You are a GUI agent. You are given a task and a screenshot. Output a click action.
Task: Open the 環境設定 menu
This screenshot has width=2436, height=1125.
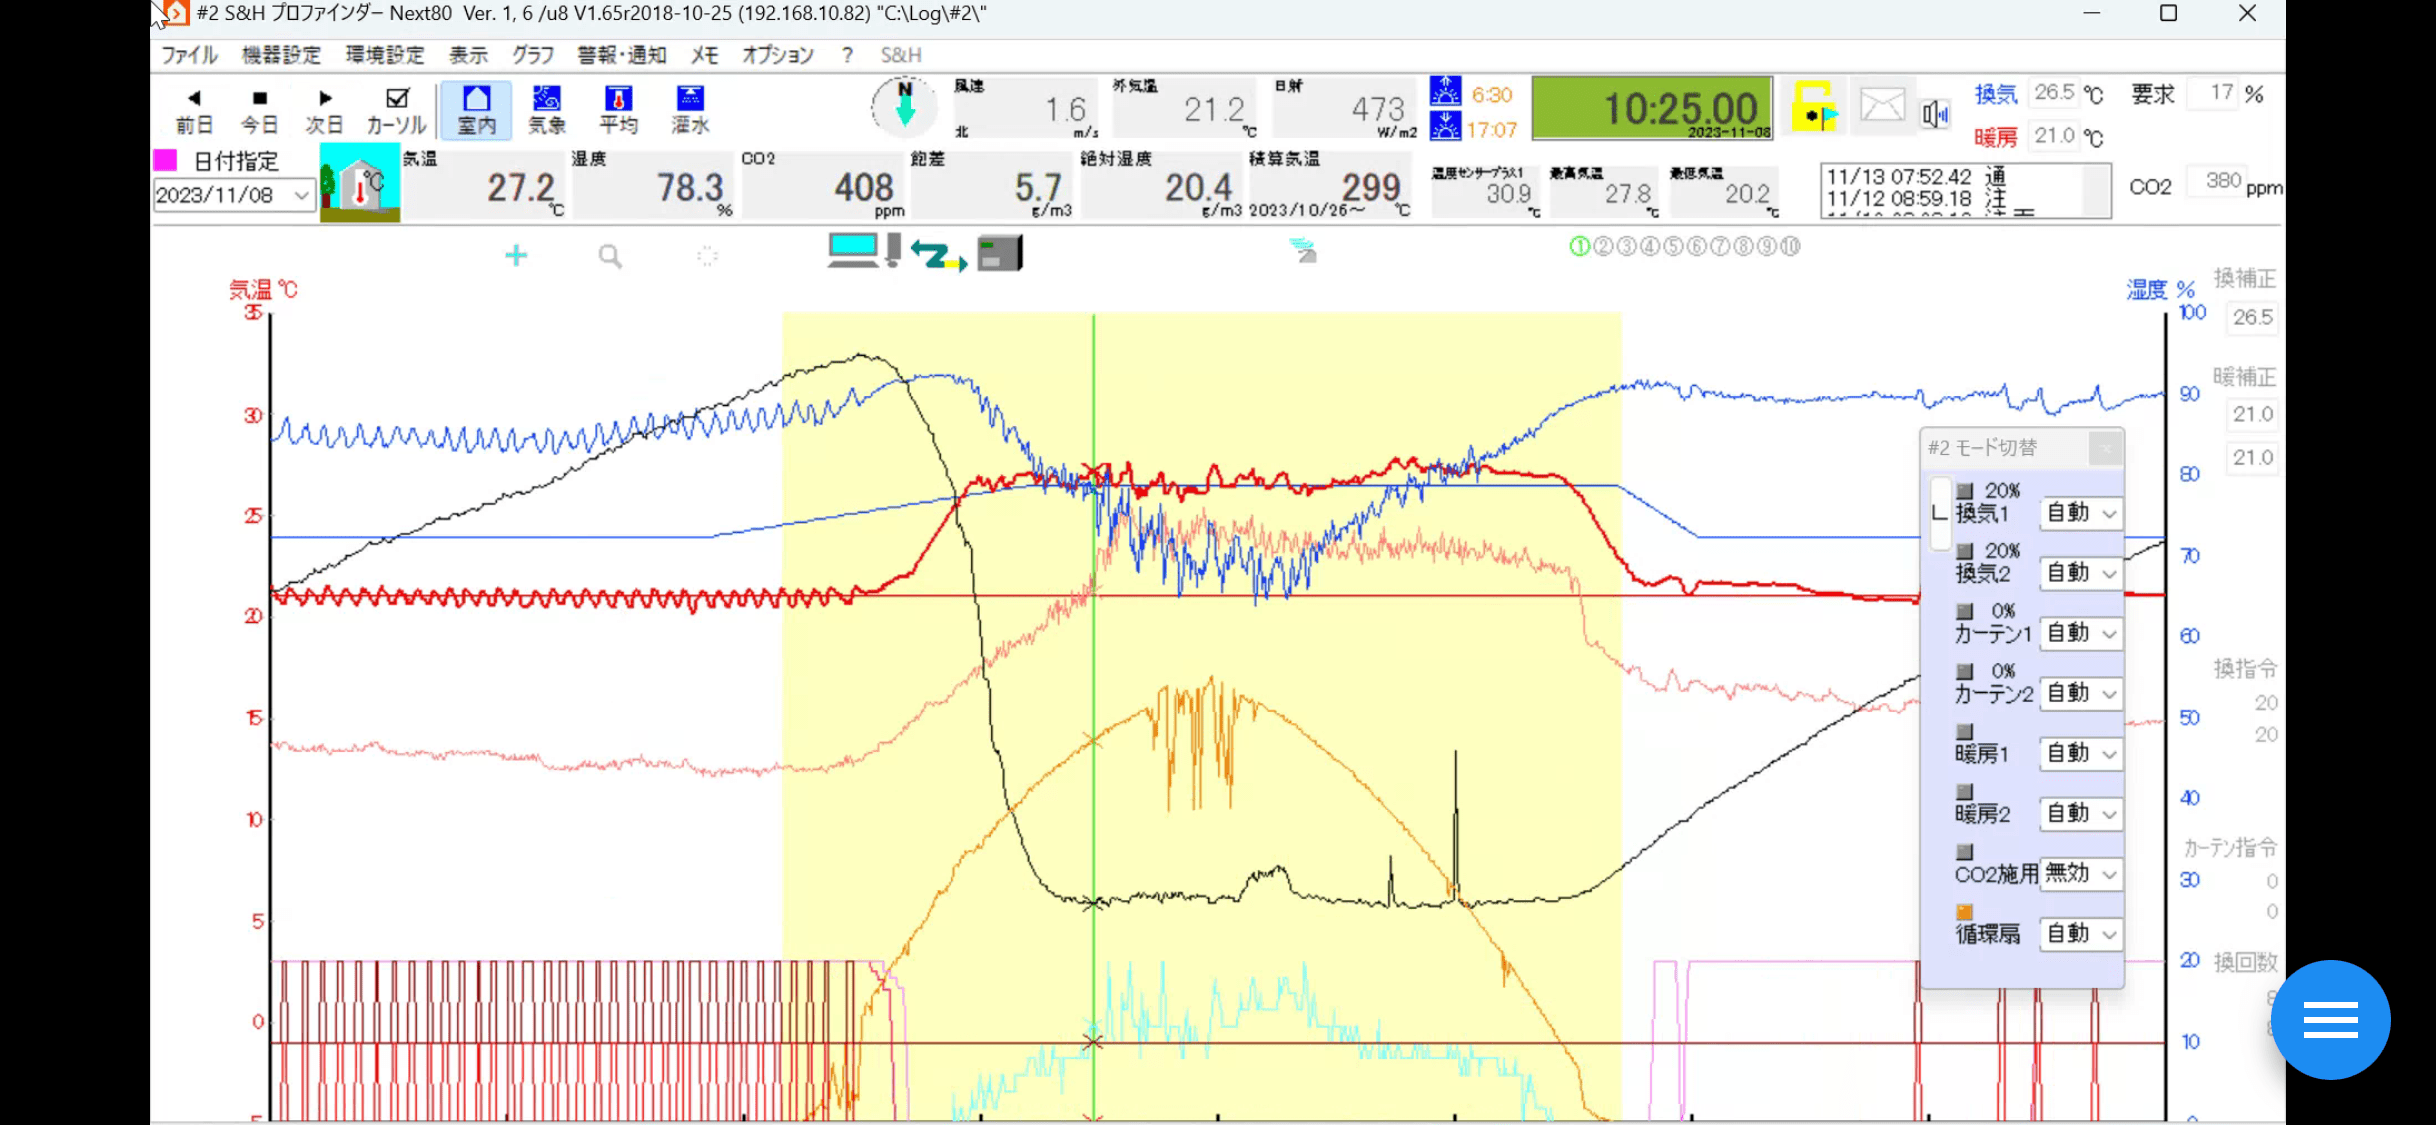click(x=384, y=55)
